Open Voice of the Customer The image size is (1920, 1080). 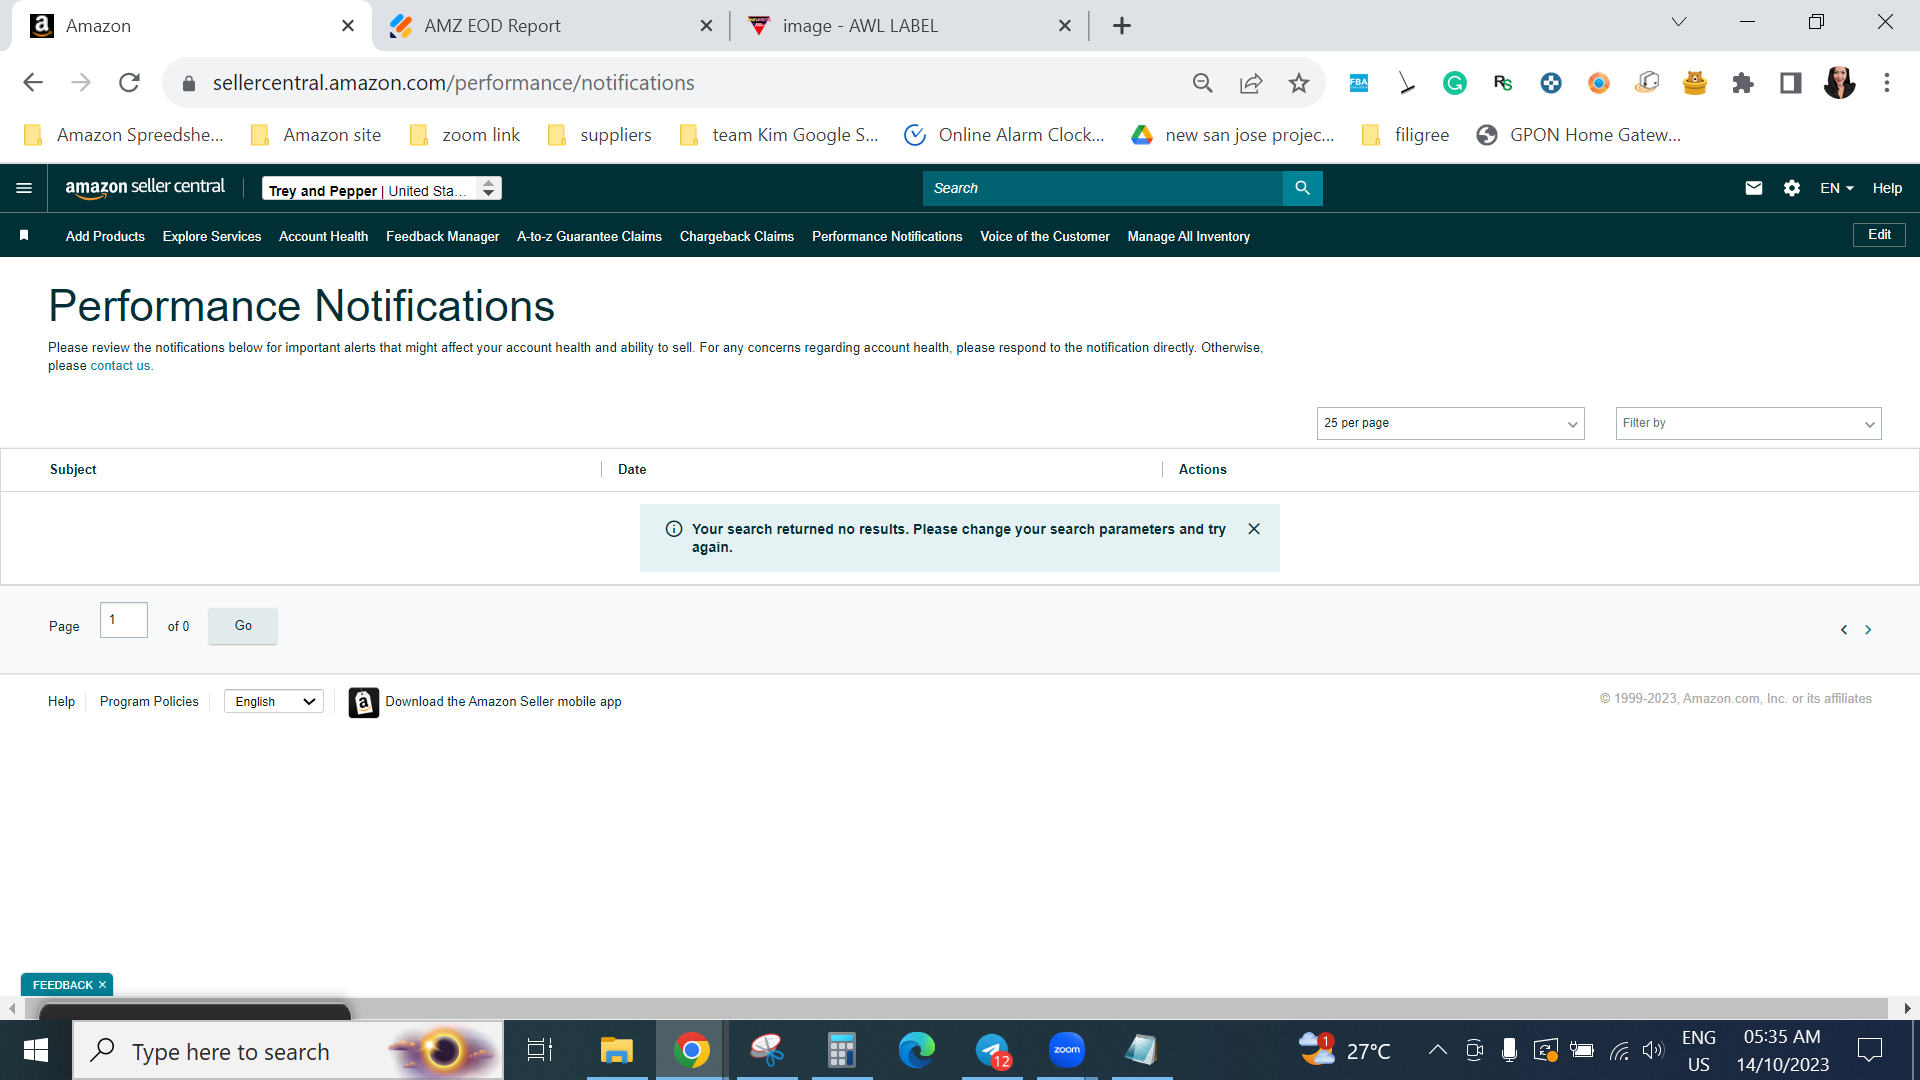click(x=1045, y=237)
